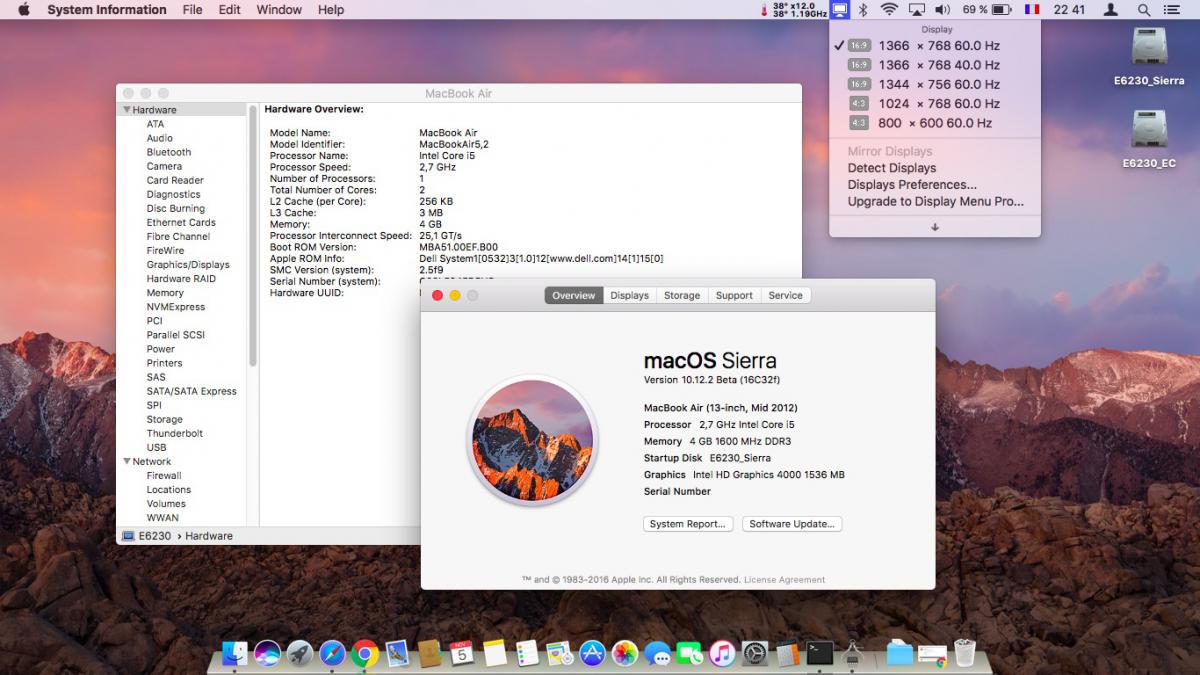The width and height of the screenshot is (1200, 675).
Task: Expand display menu with bottom arrow
Action: 935,227
